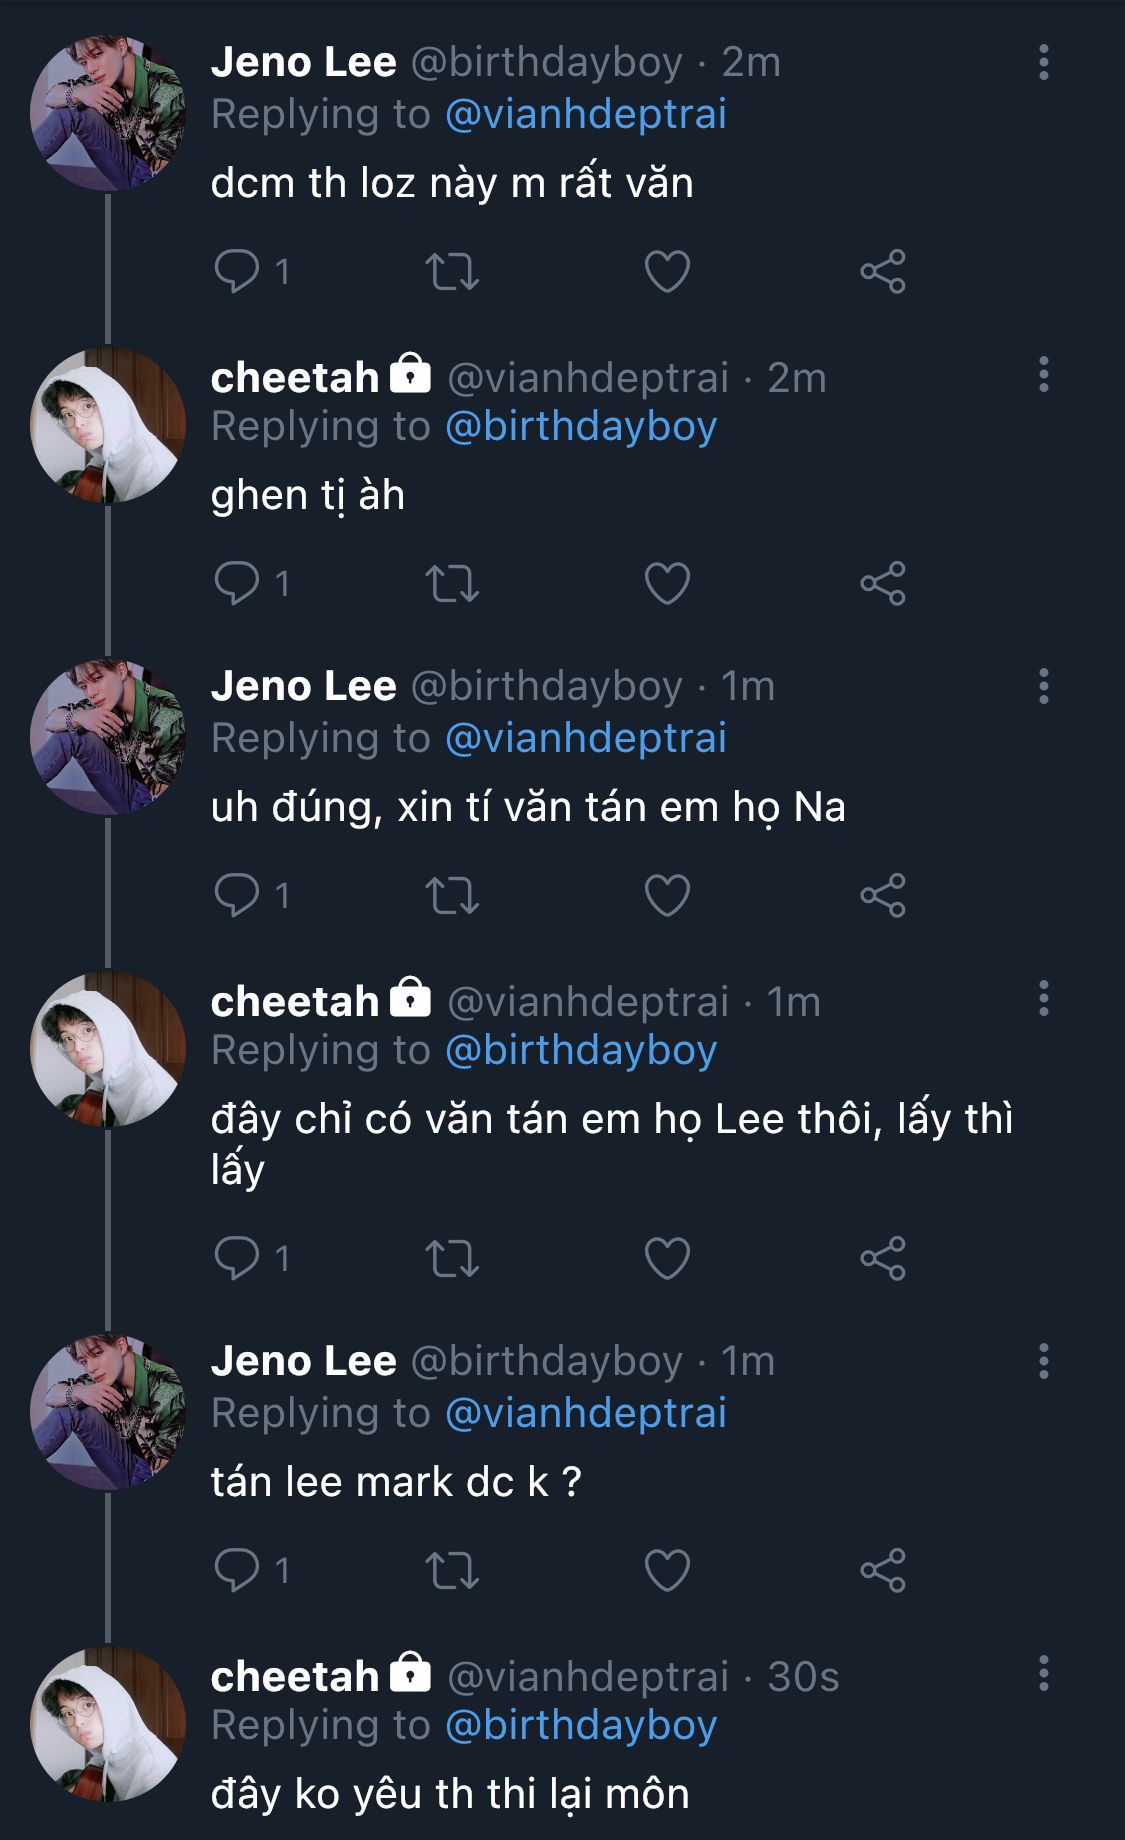Like the "ghen tị àh" tweet
1125x1840 pixels.
(667, 583)
